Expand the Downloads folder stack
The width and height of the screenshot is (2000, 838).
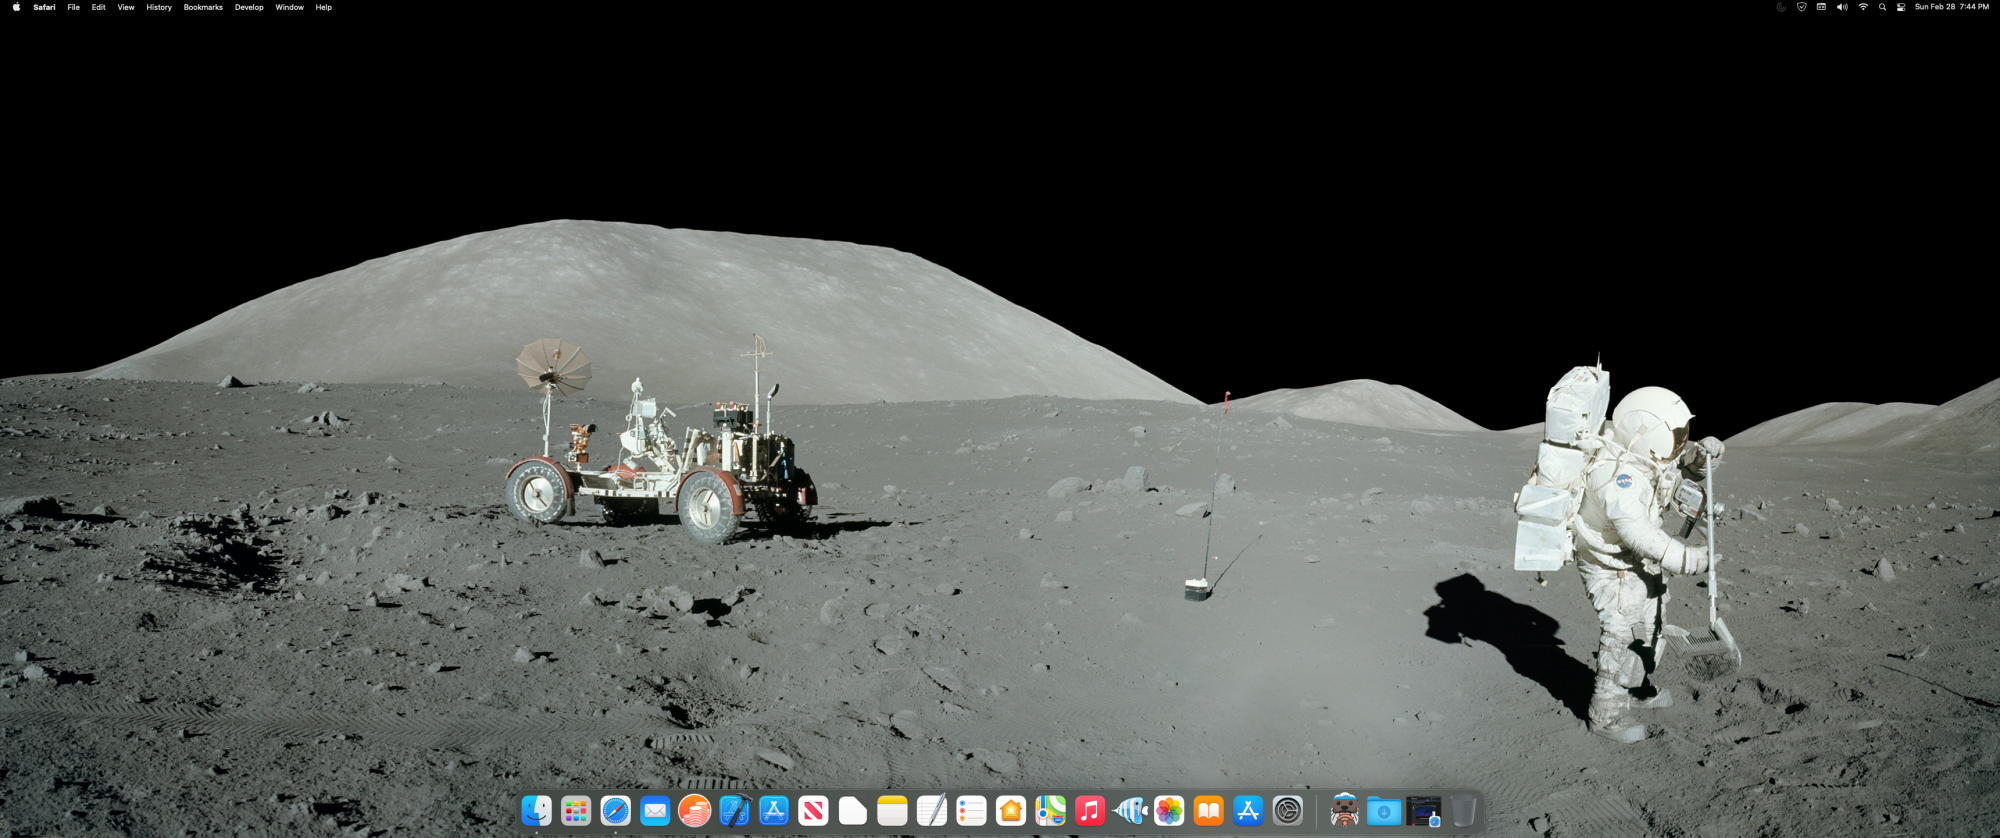1384,810
